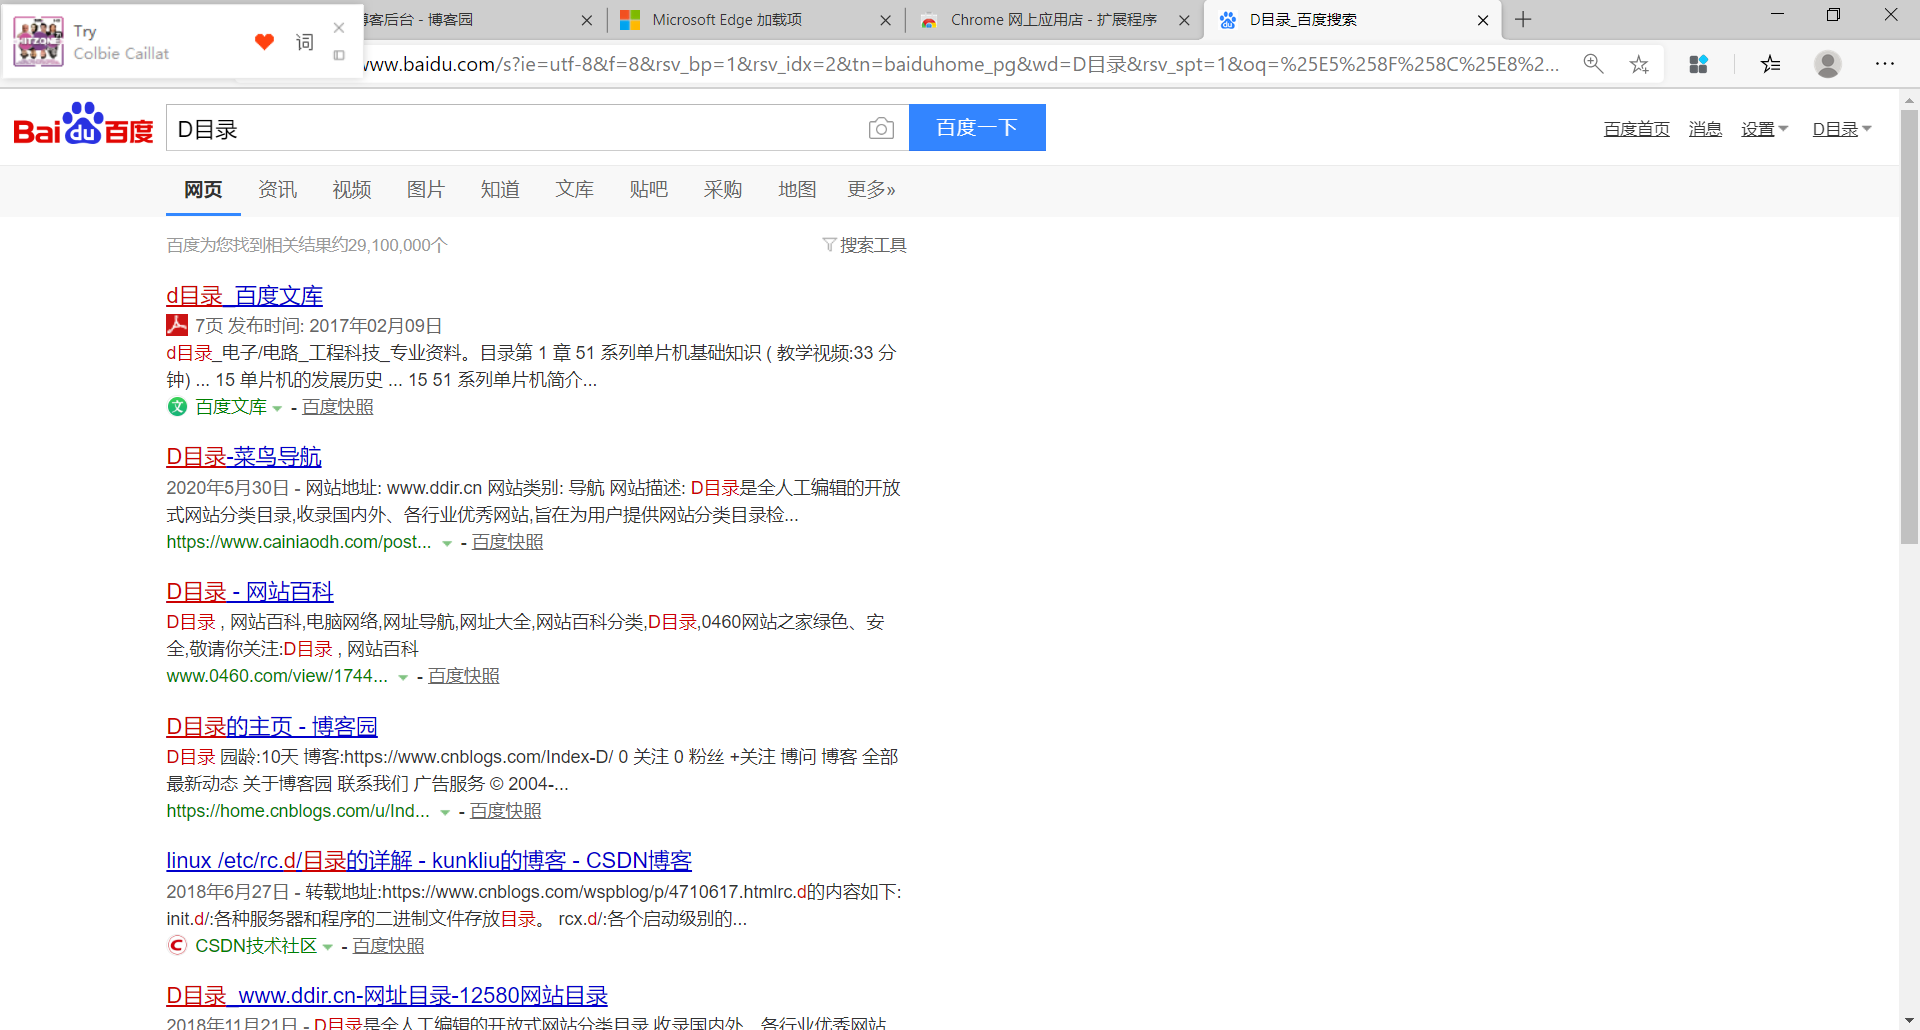This screenshot has height=1030, width=1920.
Task: Click the PDF icon under first result
Action: (177, 325)
